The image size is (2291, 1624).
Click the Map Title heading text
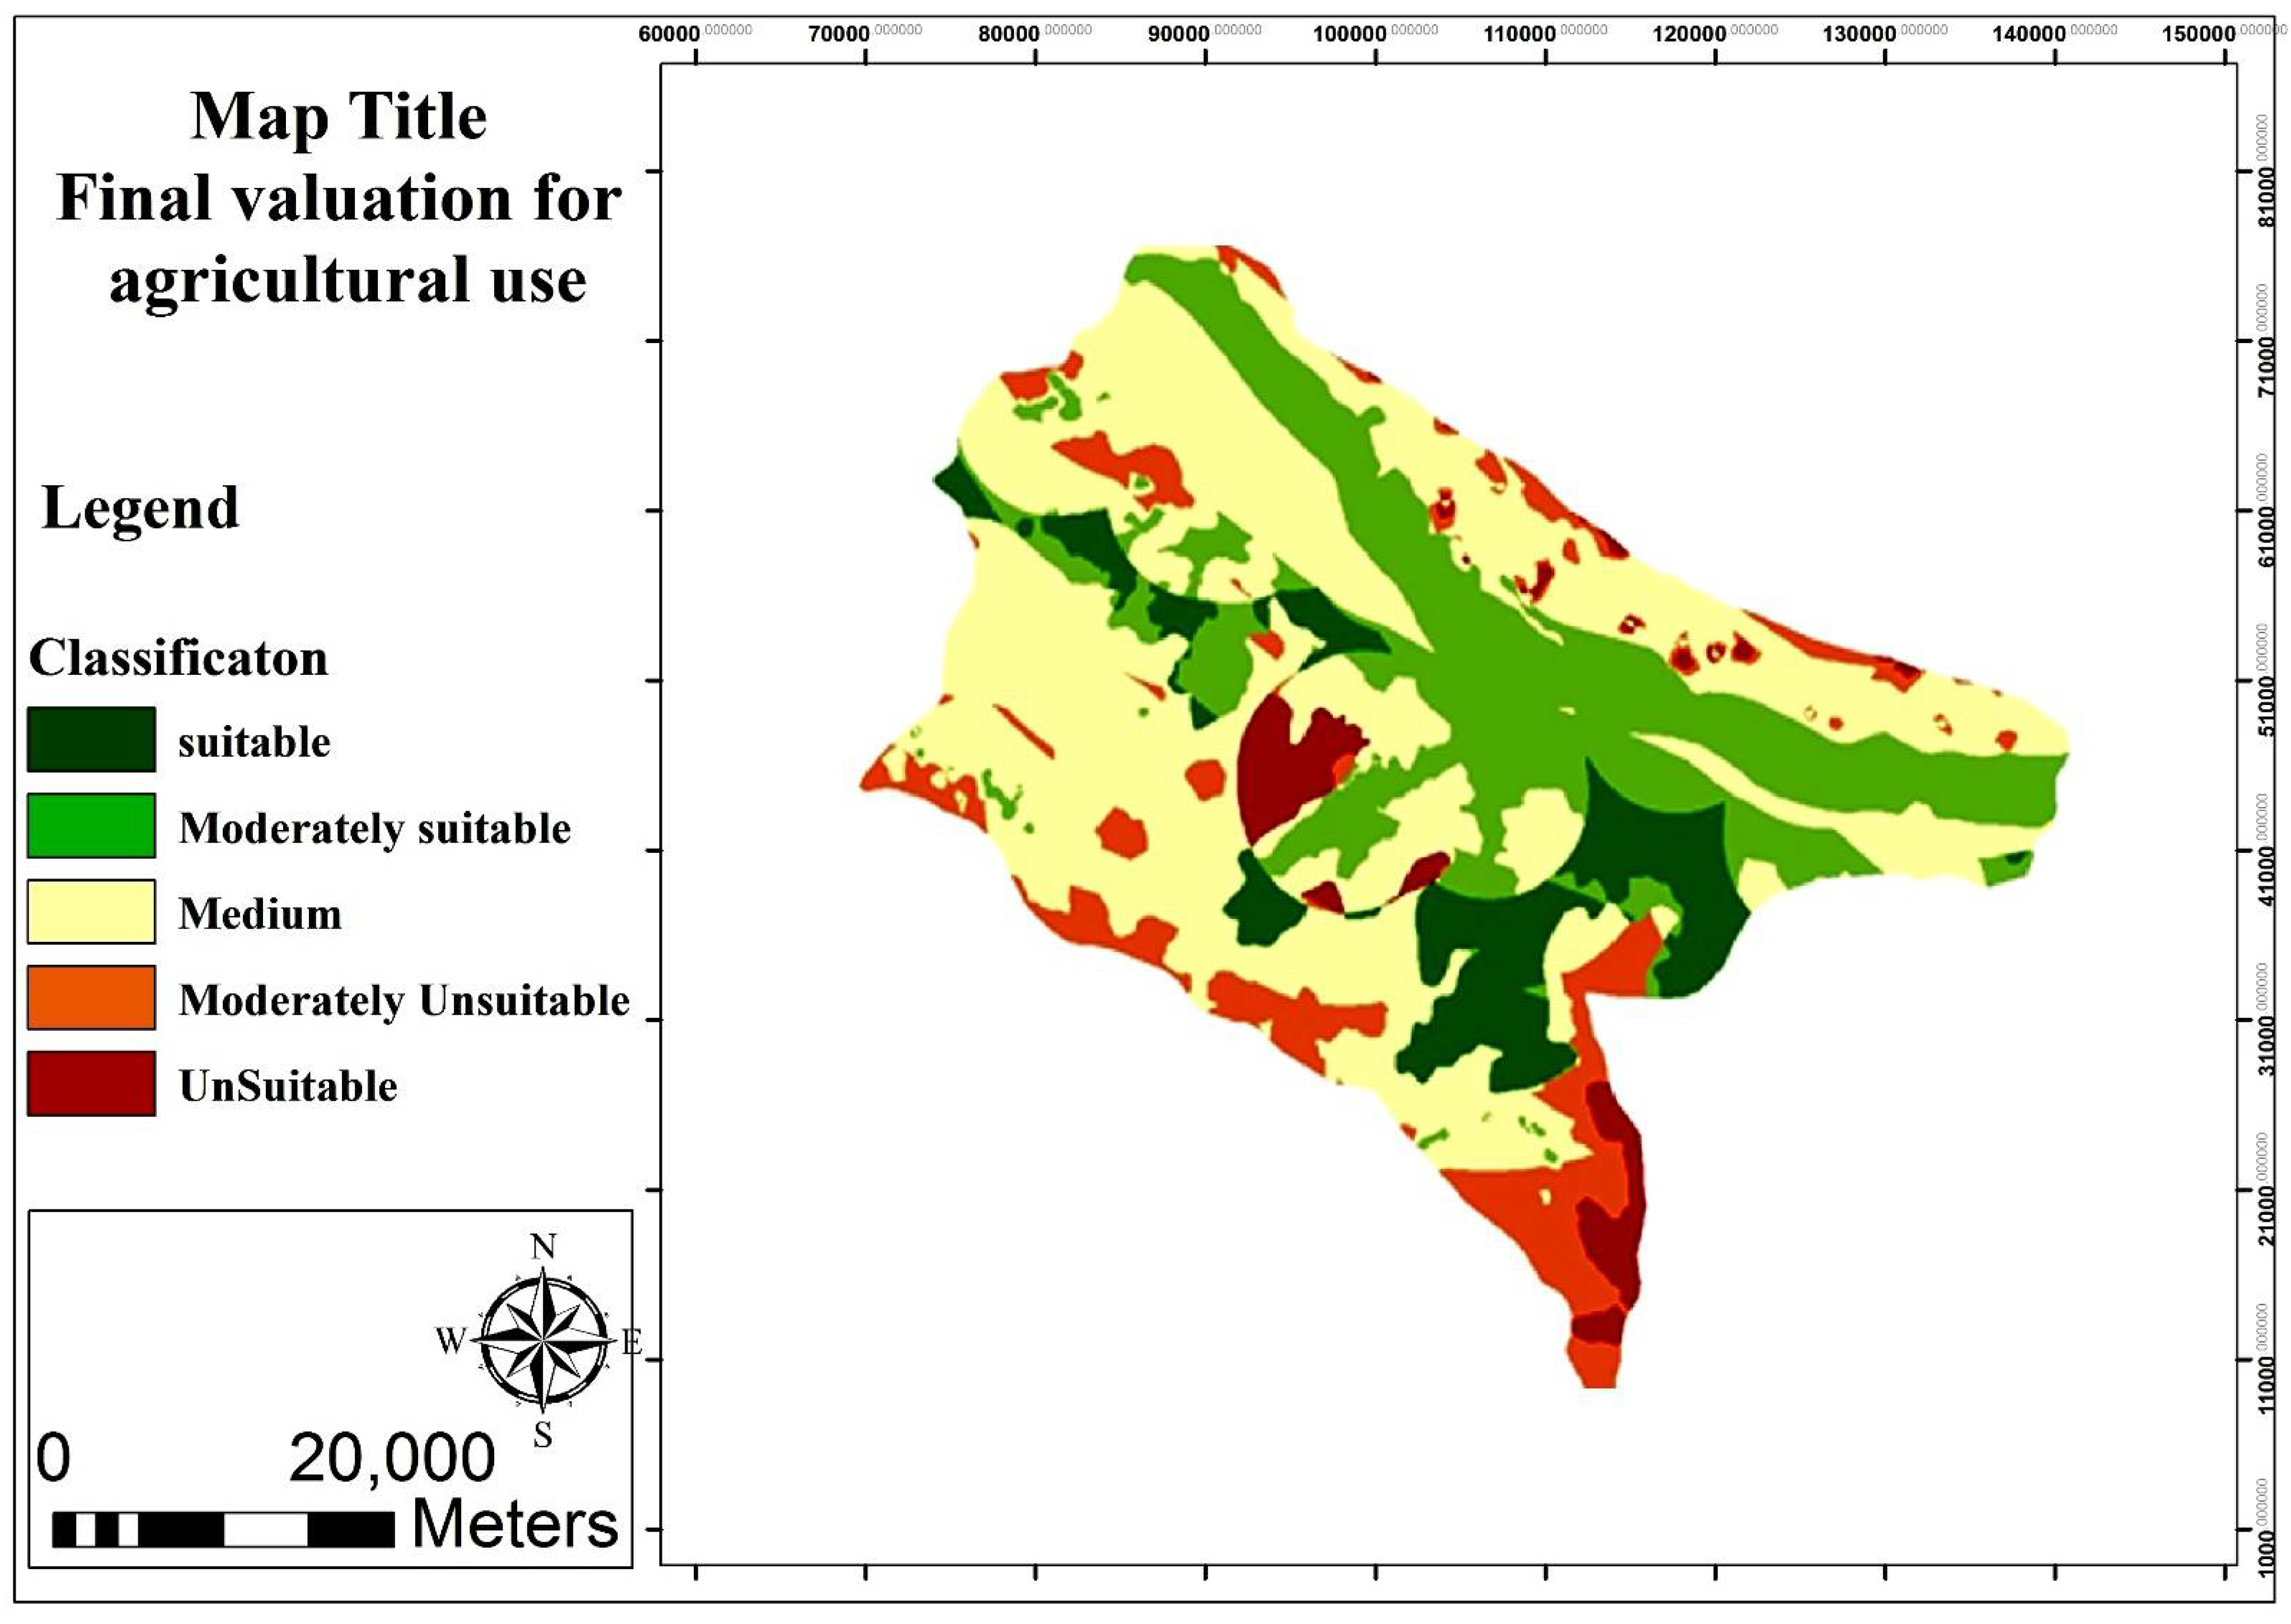(338, 116)
